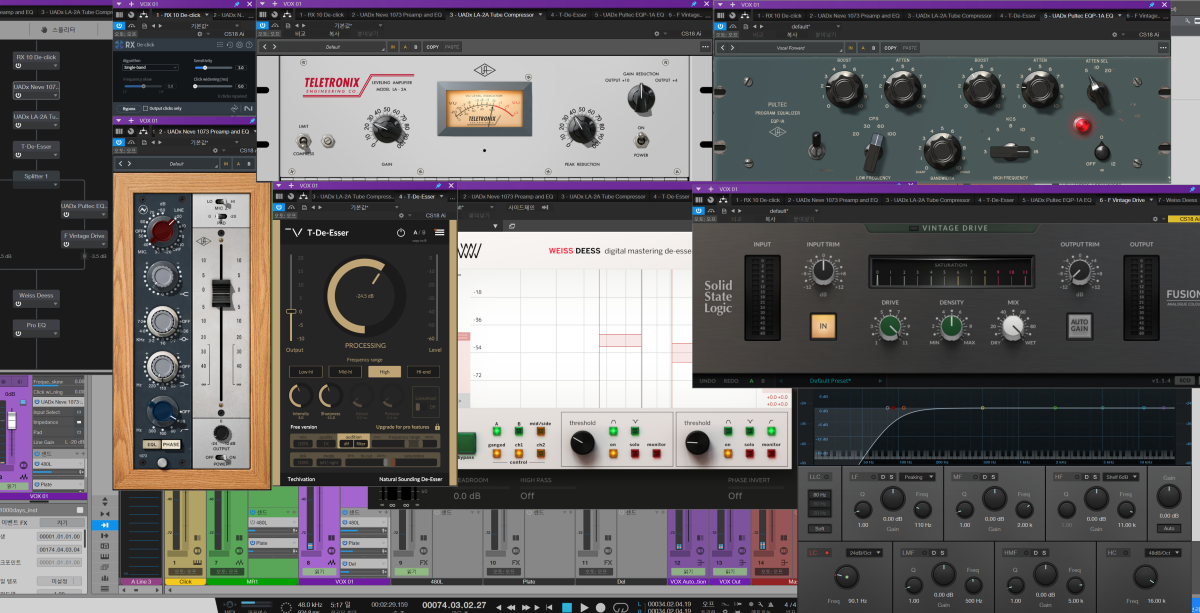Viewport: 1200px width, 613px height.
Task: Click COPY in the LA-2A preset bar
Action: pyautogui.click(x=432, y=47)
